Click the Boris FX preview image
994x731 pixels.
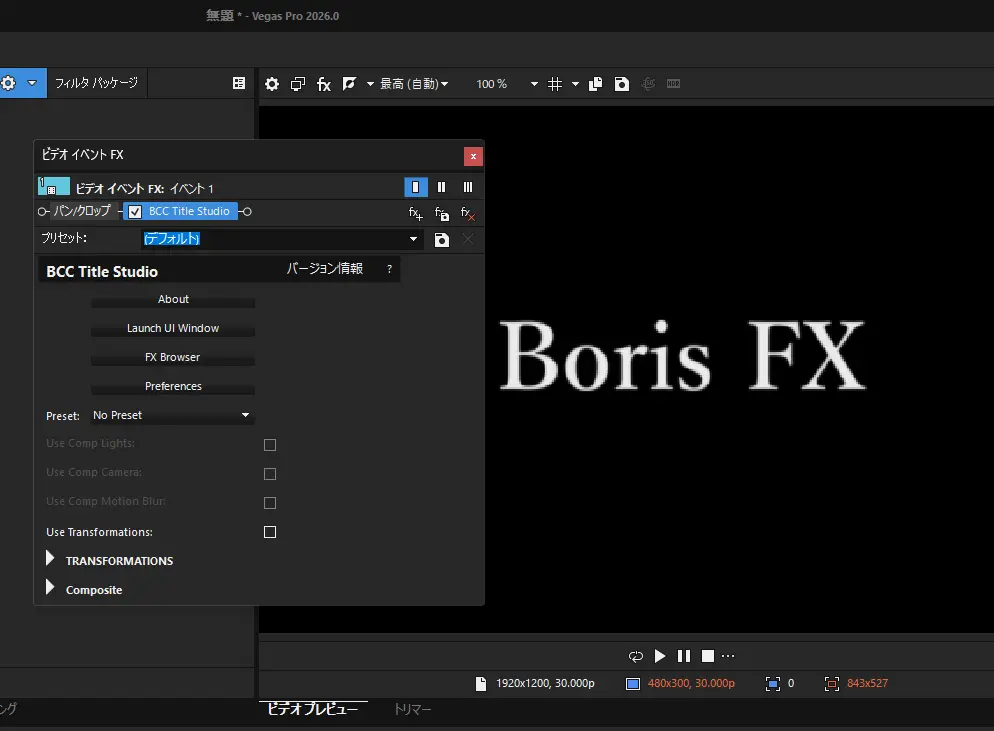(x=682, y=355)
